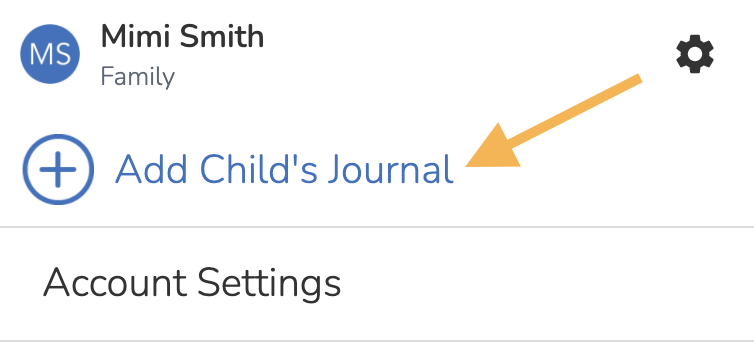The height and width of the screenshot is (360, 754).
Task: Click the MS initials in the avatar
Action: coord(50,54)
